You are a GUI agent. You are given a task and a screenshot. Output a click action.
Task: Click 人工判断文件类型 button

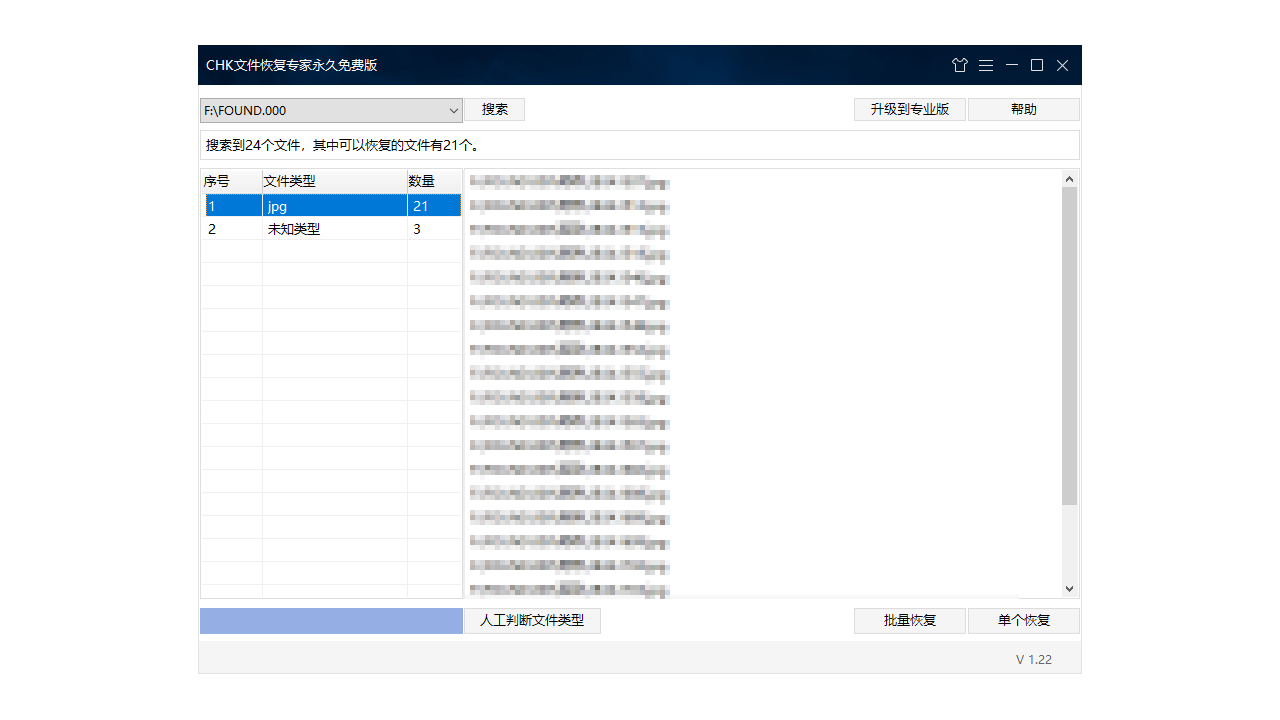click(x=532, y=621)
